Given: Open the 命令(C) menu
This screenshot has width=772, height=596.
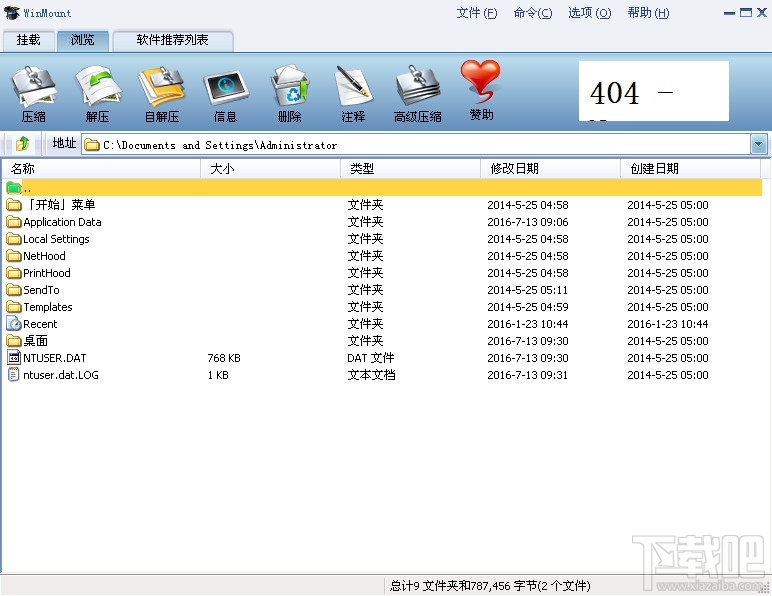Looking at the screenshot, I should click(533, 13).
